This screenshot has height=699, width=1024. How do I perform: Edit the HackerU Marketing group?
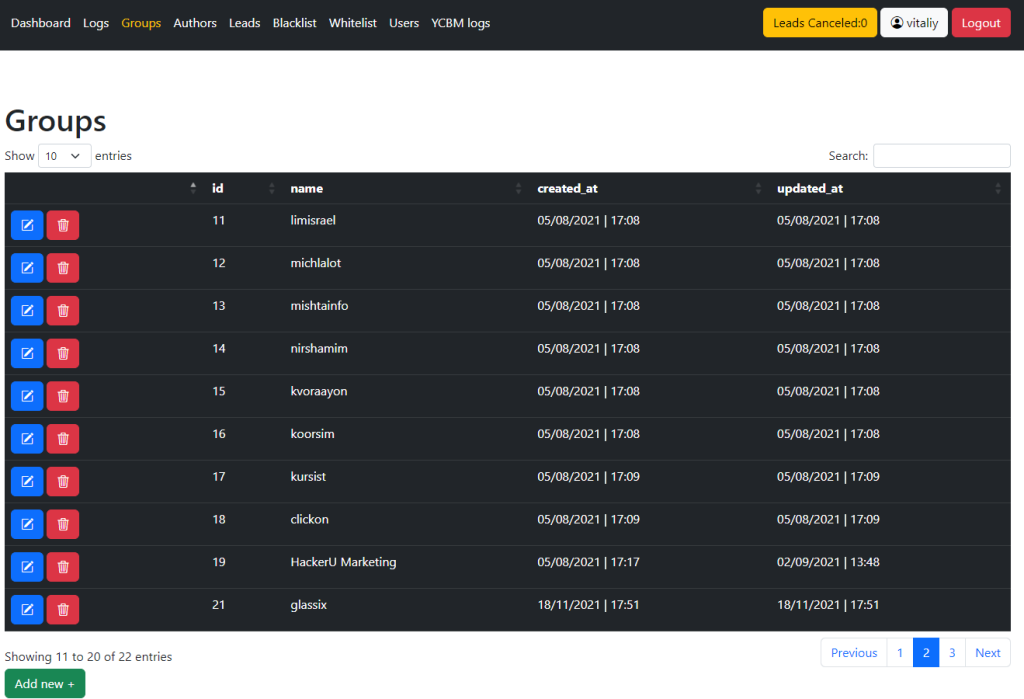coord(27,567)
